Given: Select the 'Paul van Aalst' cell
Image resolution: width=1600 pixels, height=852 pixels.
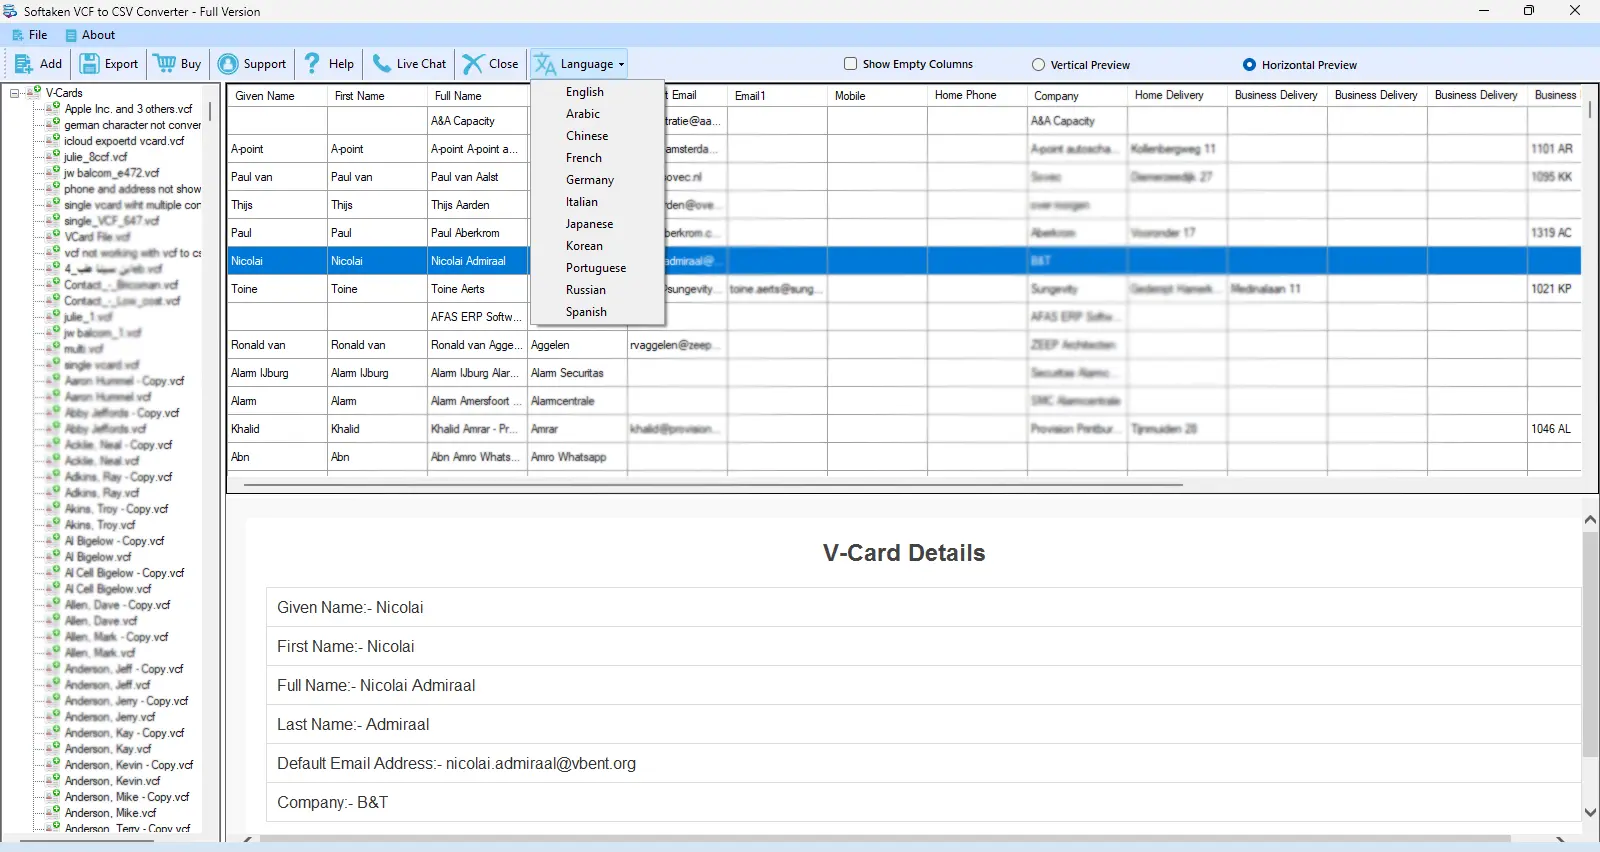Looking at the screenshot, I should pyautogui.click(x=477, y=177).
